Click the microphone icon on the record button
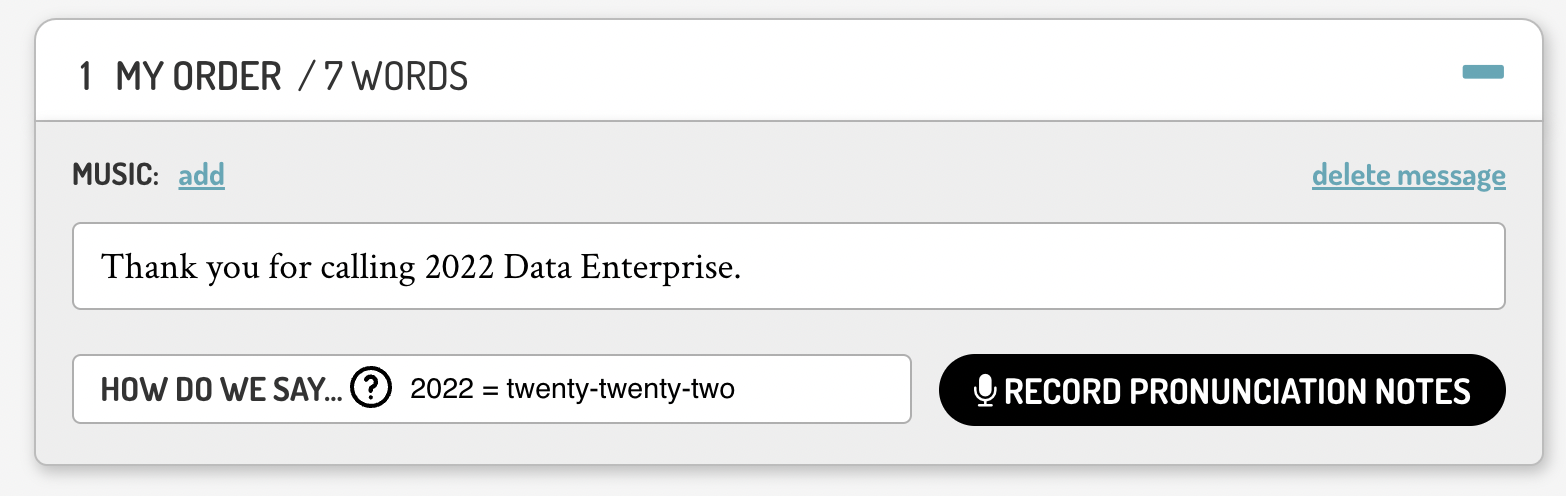The height and width of the screenshot is (496, 1566). [984, 391]
